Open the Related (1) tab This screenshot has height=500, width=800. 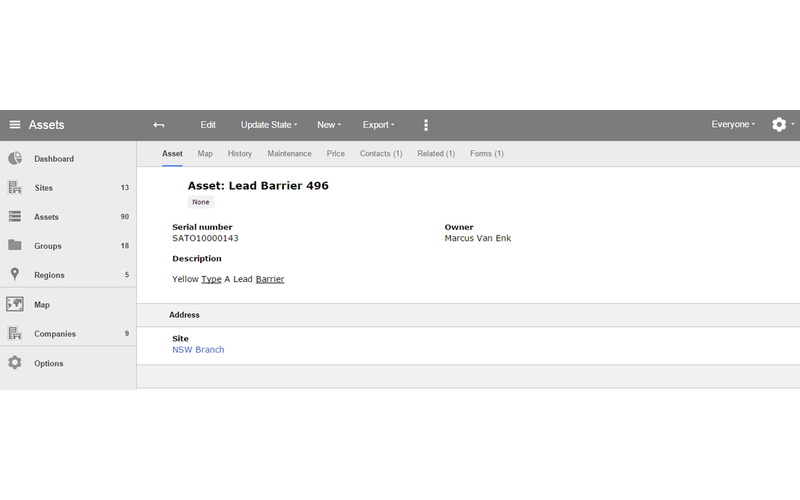[x=436, y=154]
